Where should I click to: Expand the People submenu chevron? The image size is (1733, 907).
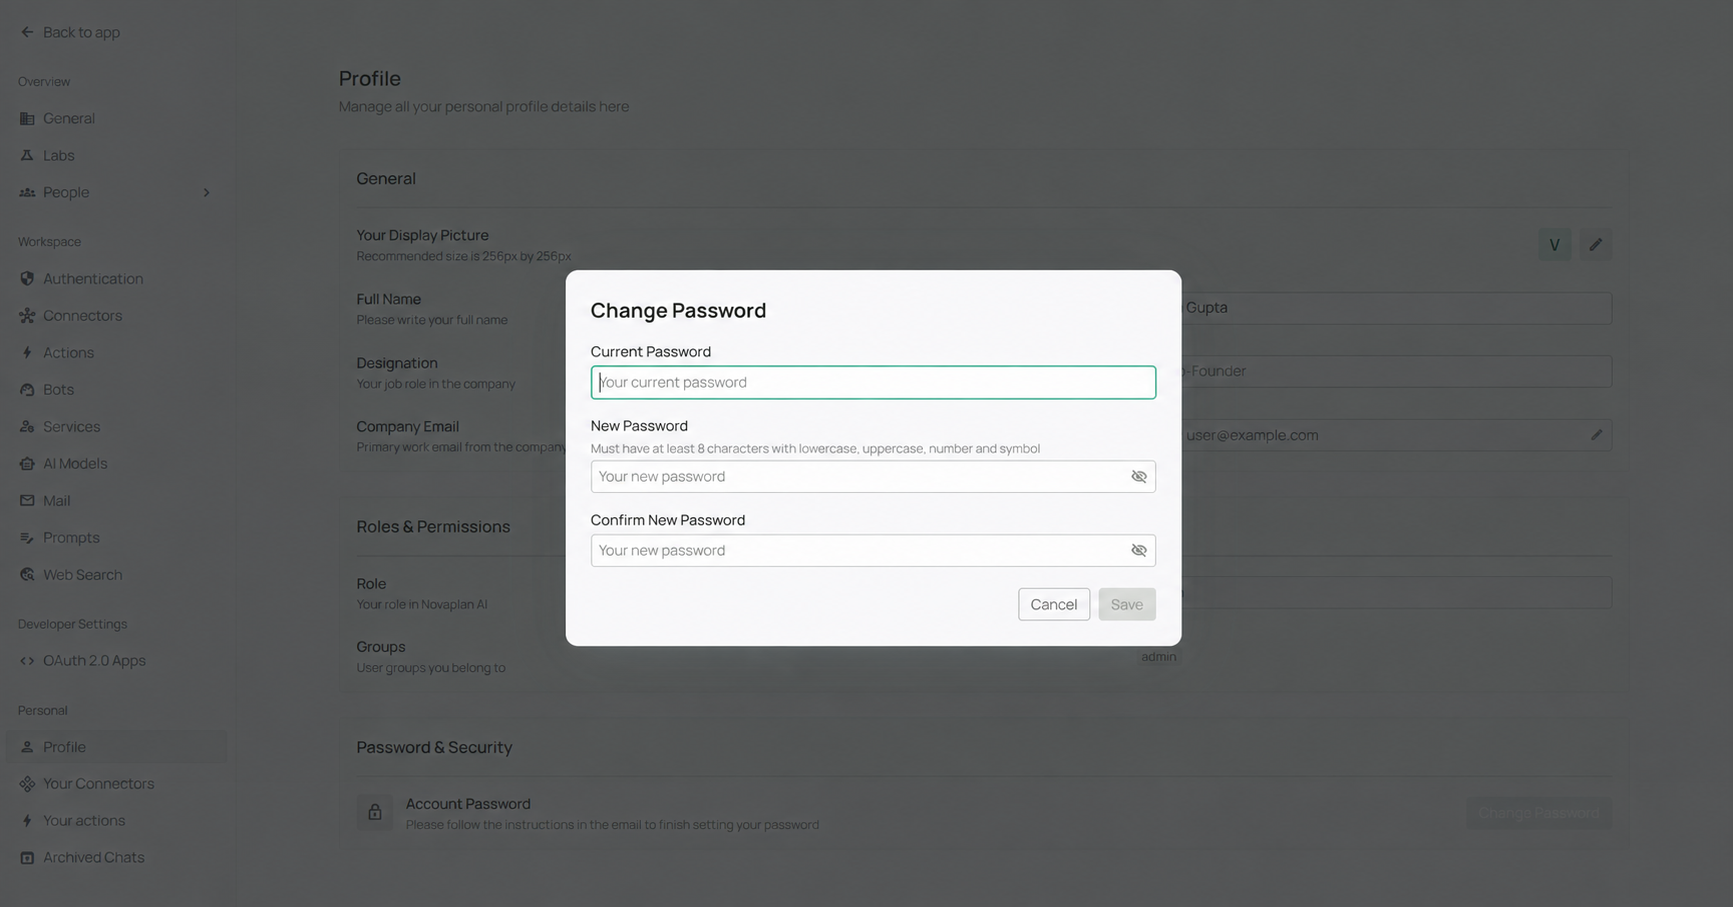tap(207, 193)
